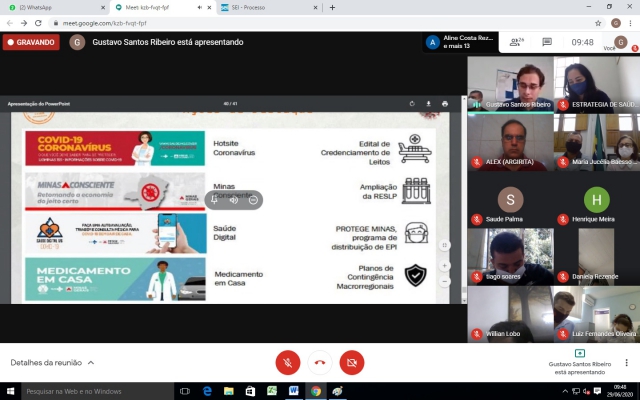Click the address bar URL field
Image resolution: width=640 pixels, height=400 pixels.
(x=322, y=23)
